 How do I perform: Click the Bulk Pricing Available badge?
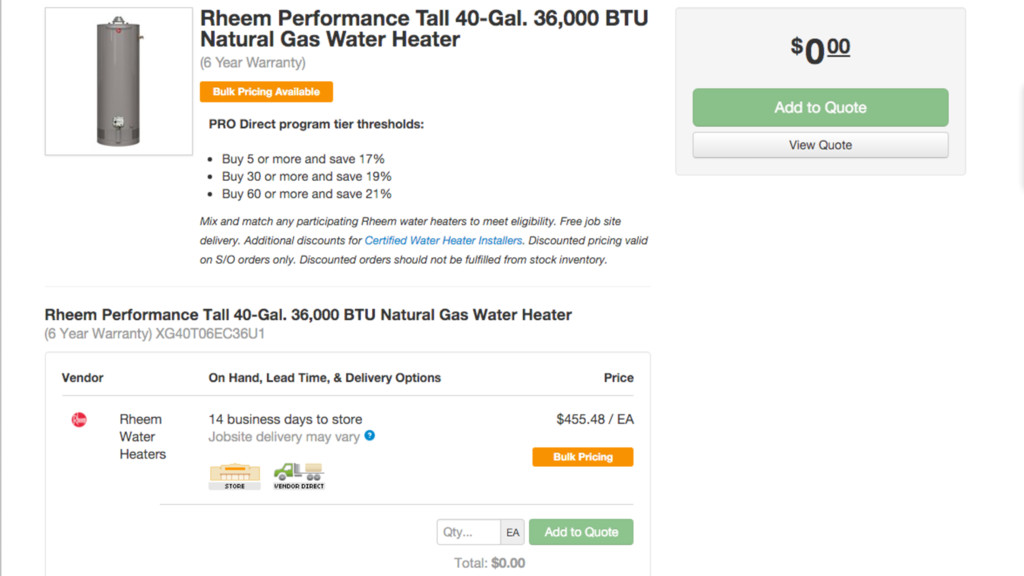(x=266, y=91)
